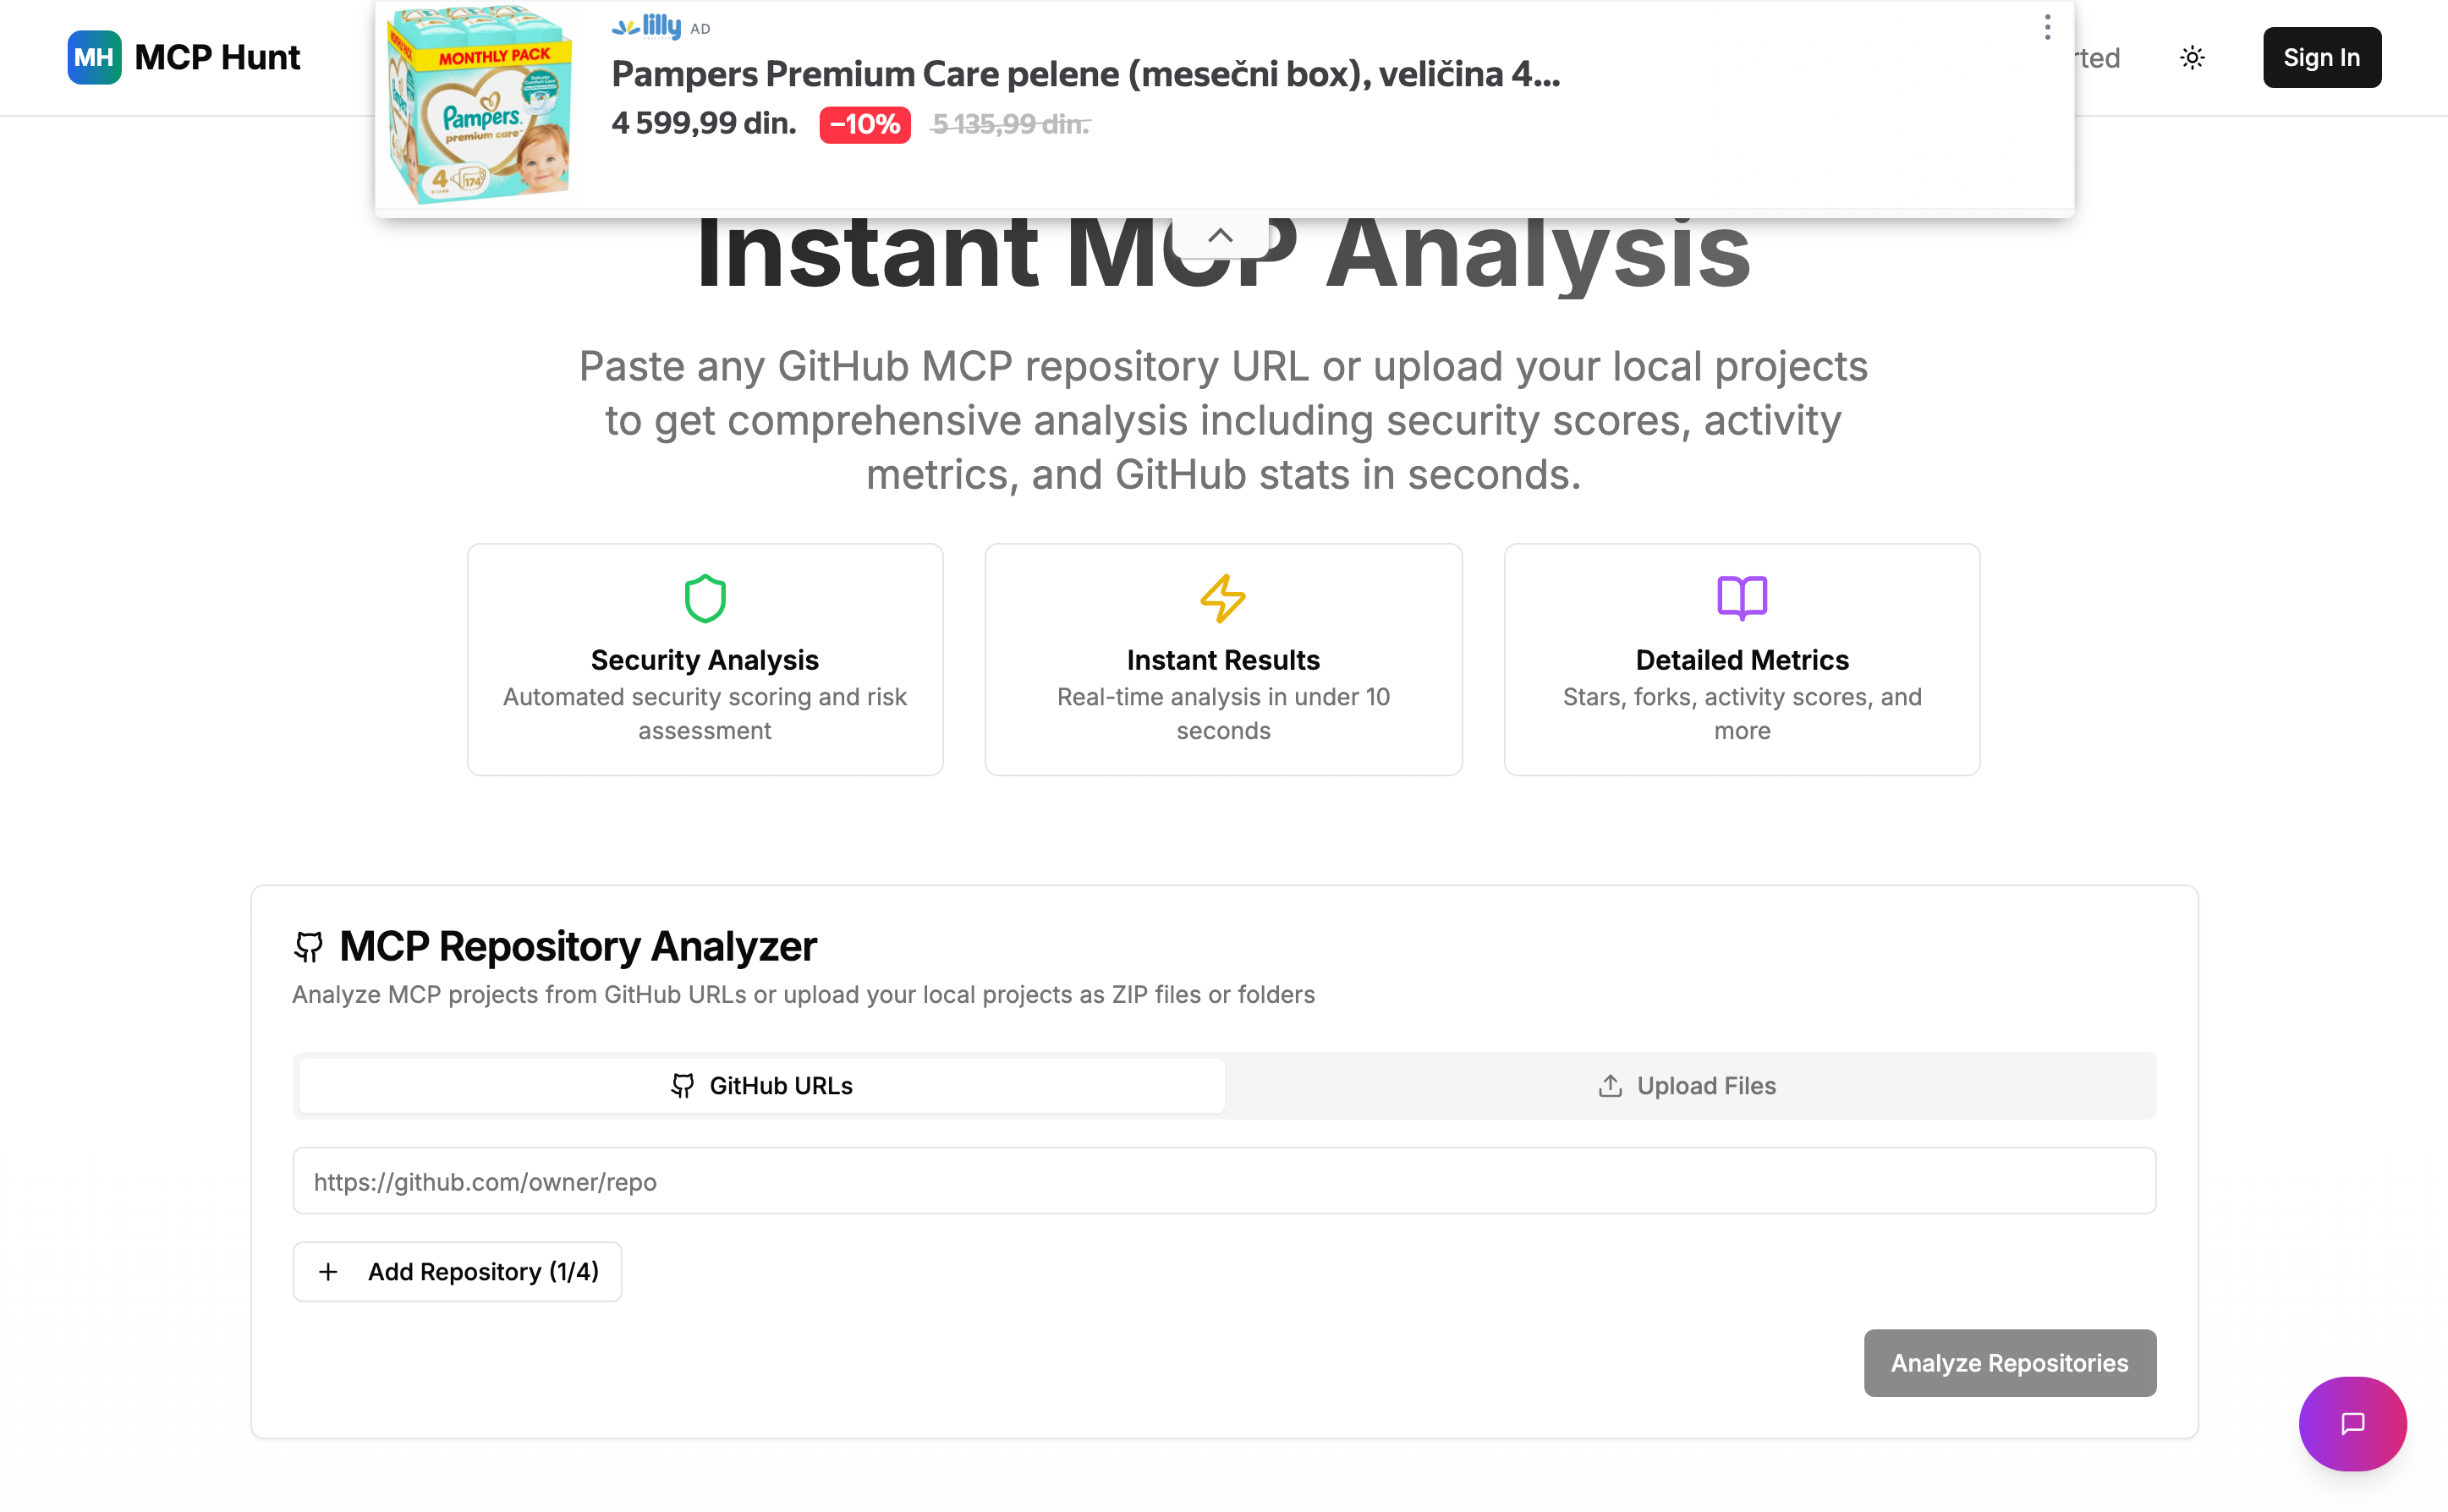Click the MH logo icon
The height and width of the screenshot is (1512, 2448).
94,58
